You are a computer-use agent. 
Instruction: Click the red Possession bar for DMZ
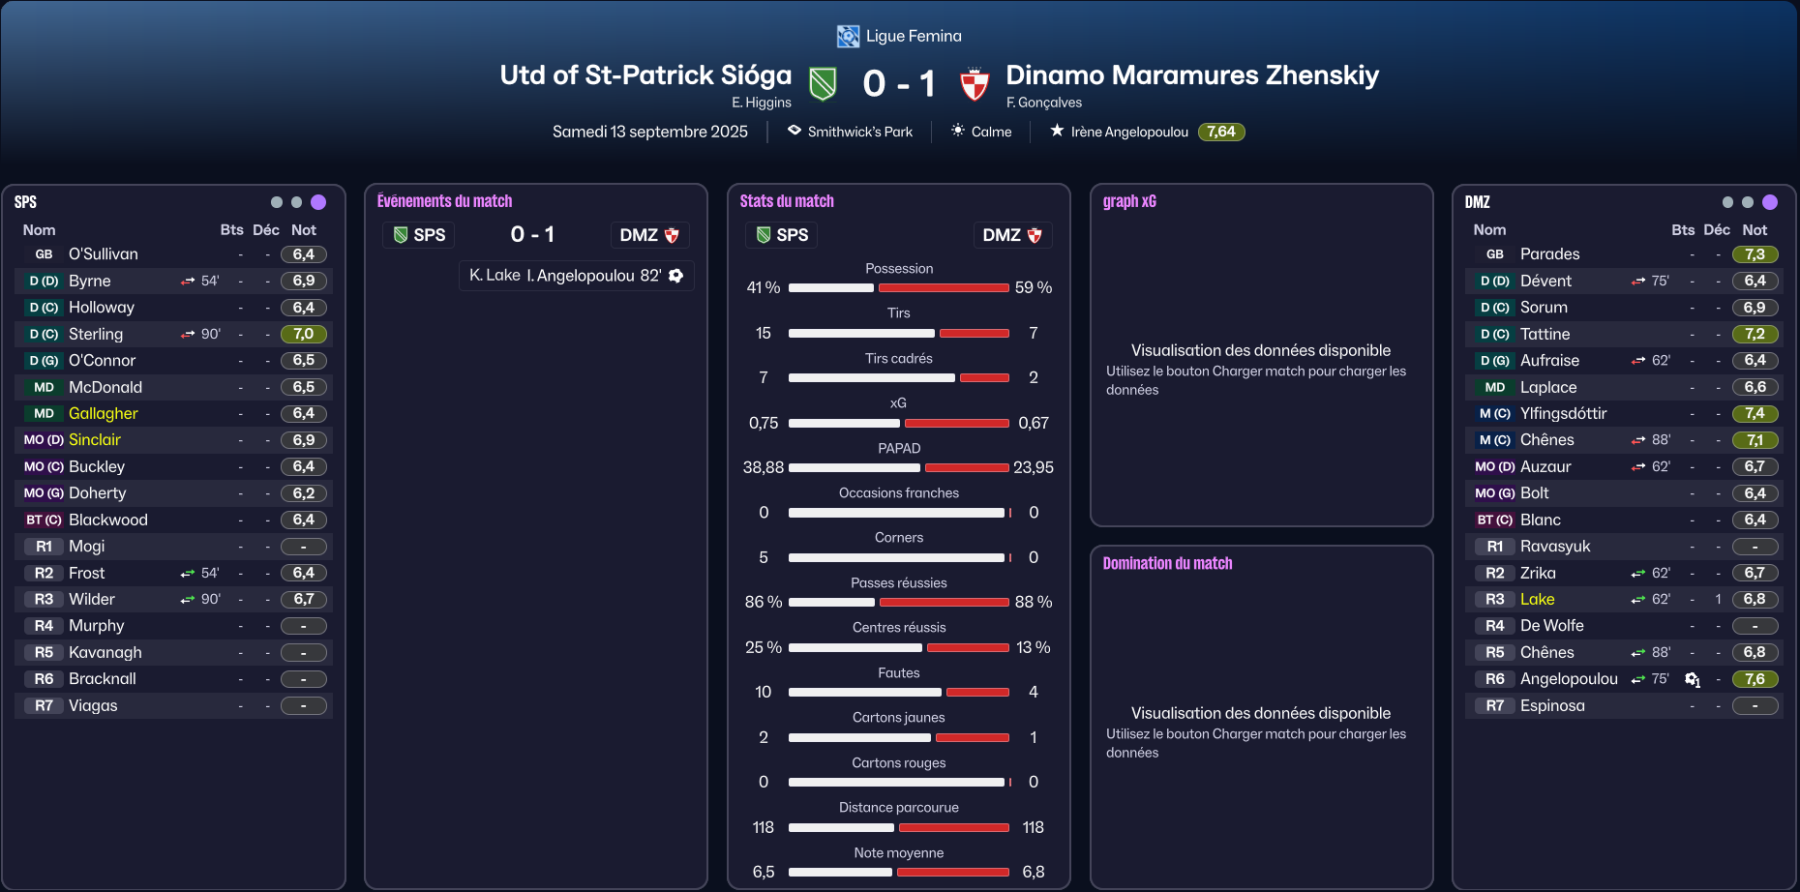[x=944, y=288]
